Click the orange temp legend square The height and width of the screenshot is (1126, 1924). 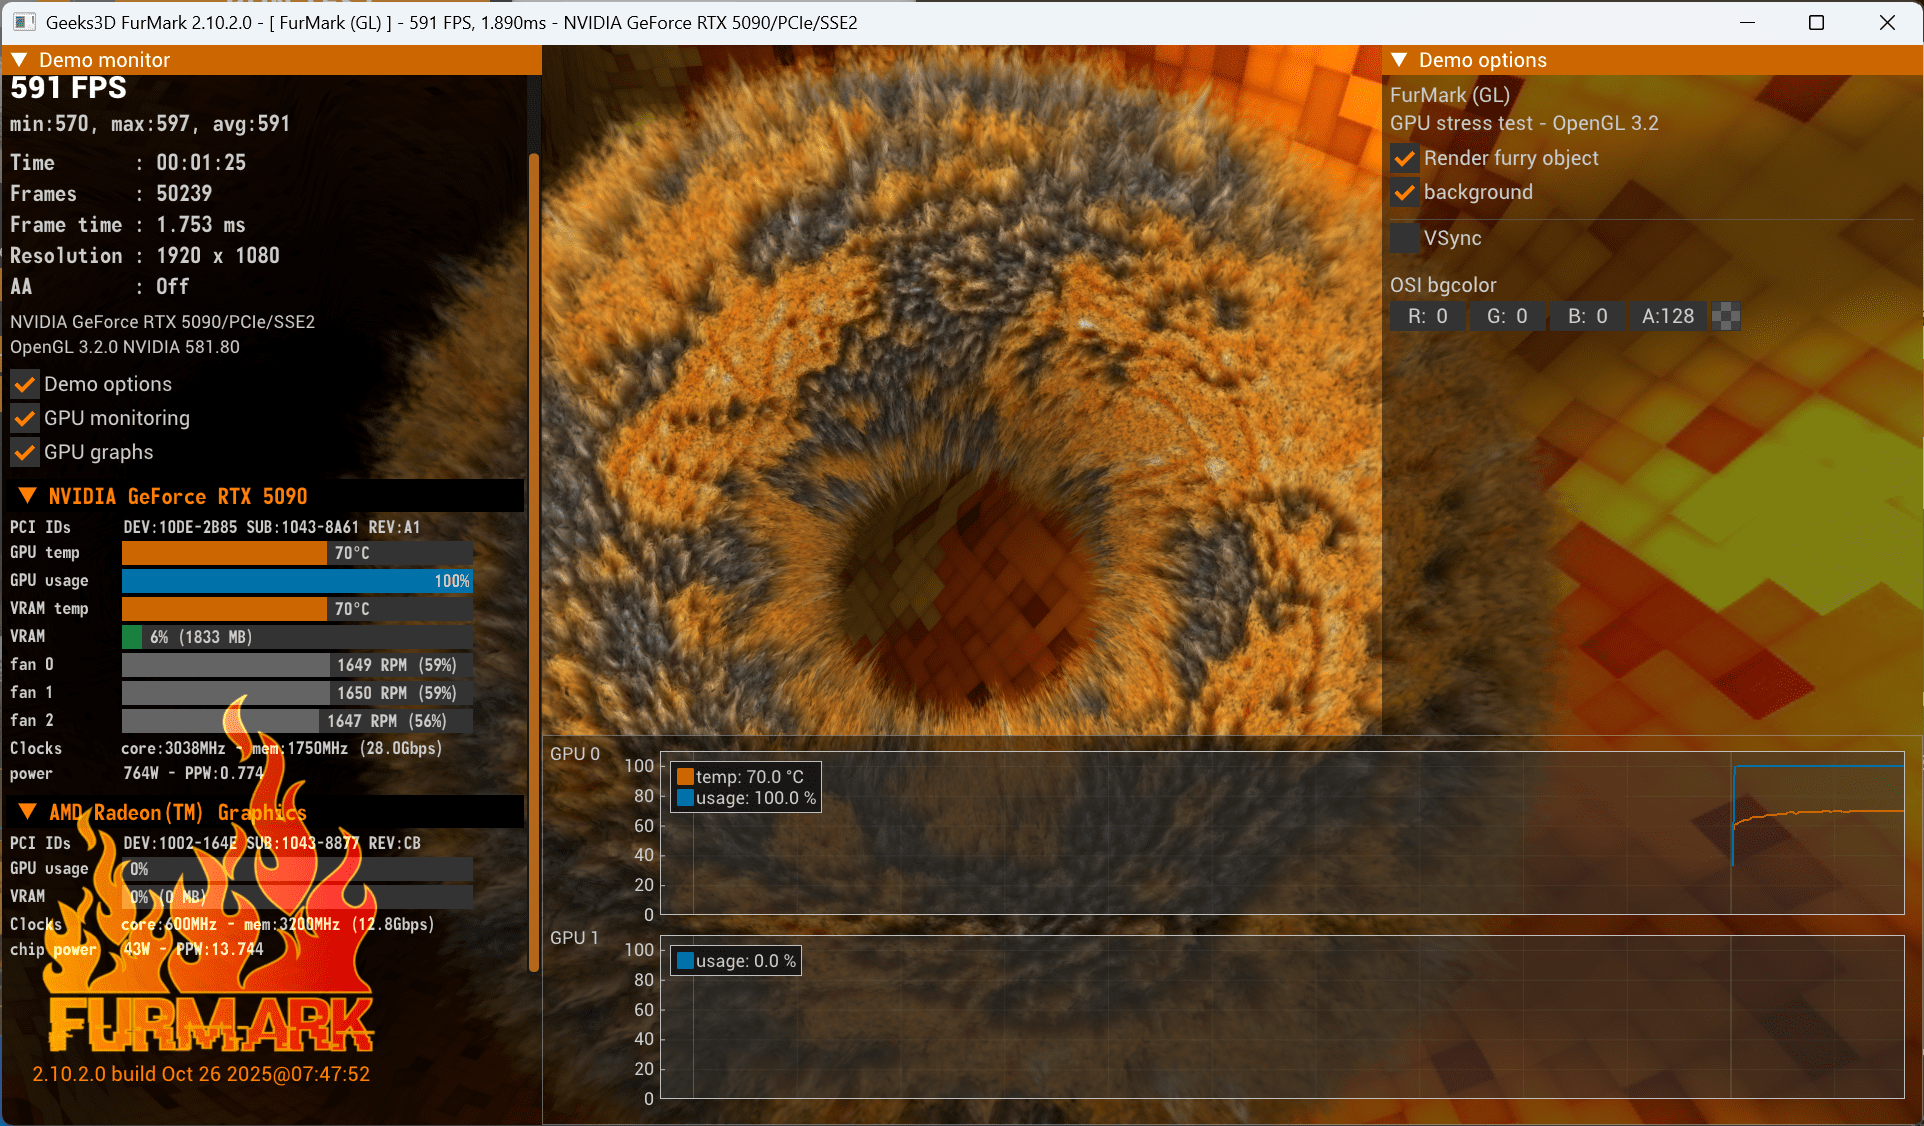point(685,777)
